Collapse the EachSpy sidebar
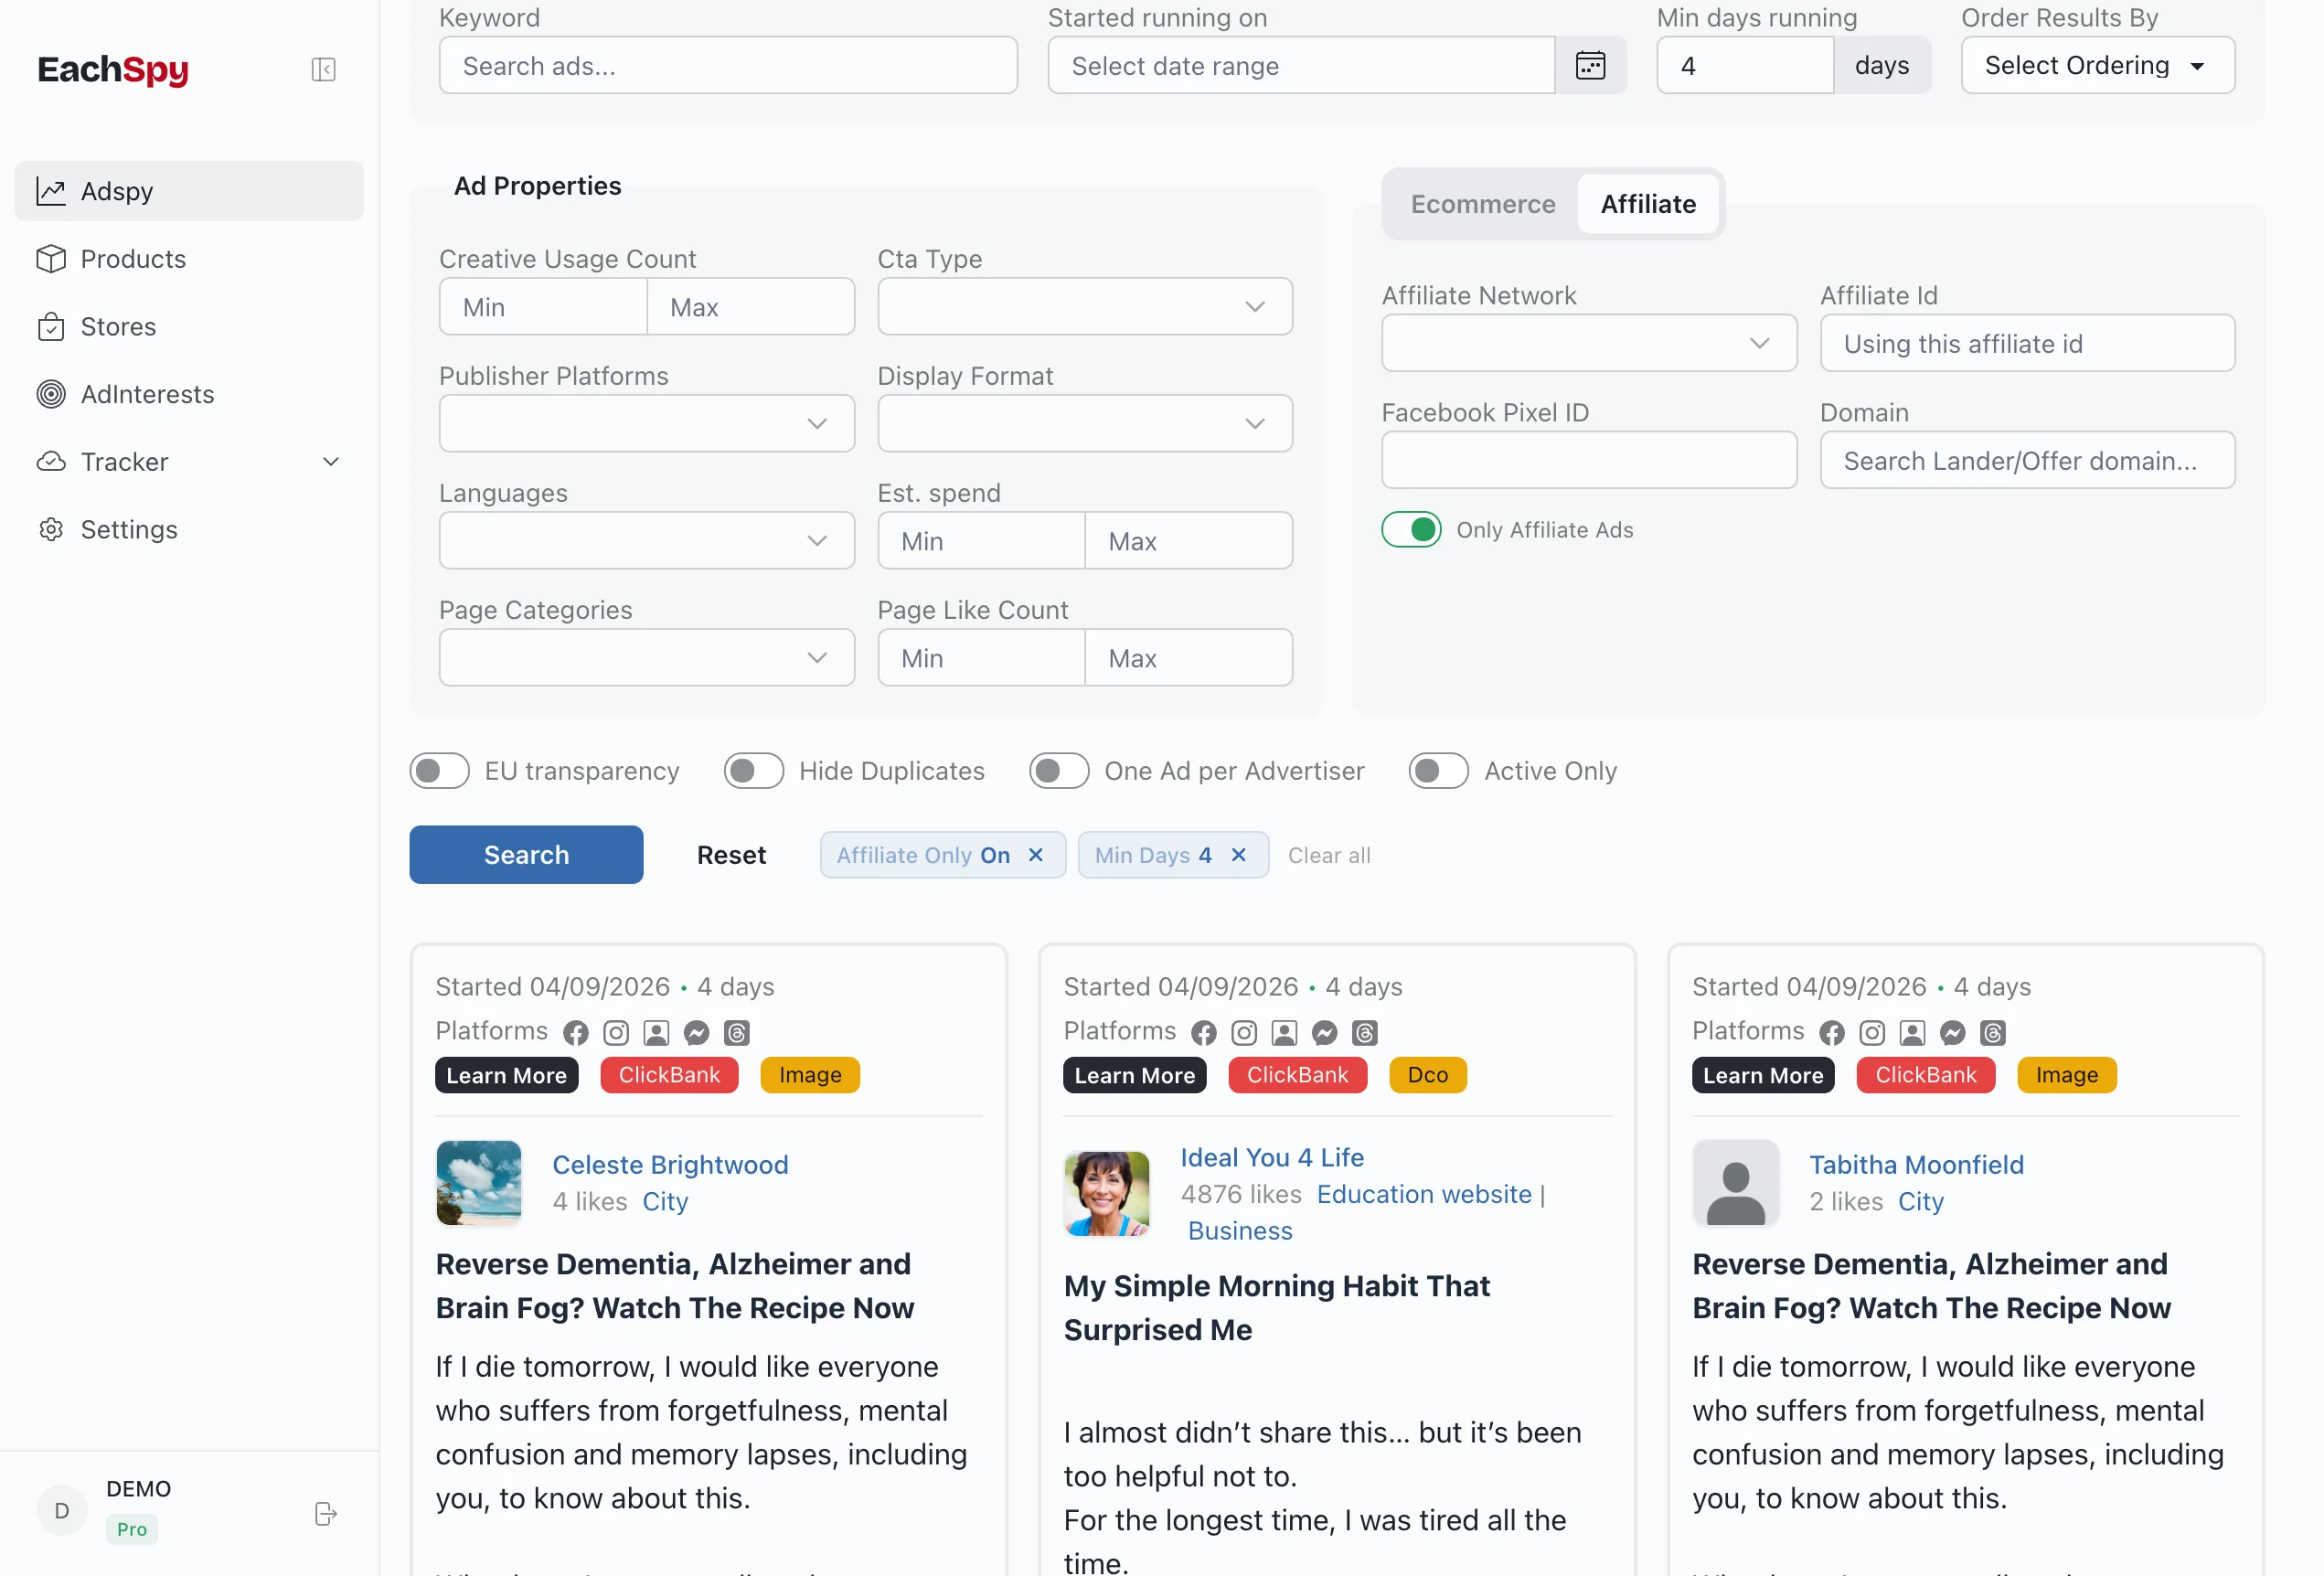 322,69
